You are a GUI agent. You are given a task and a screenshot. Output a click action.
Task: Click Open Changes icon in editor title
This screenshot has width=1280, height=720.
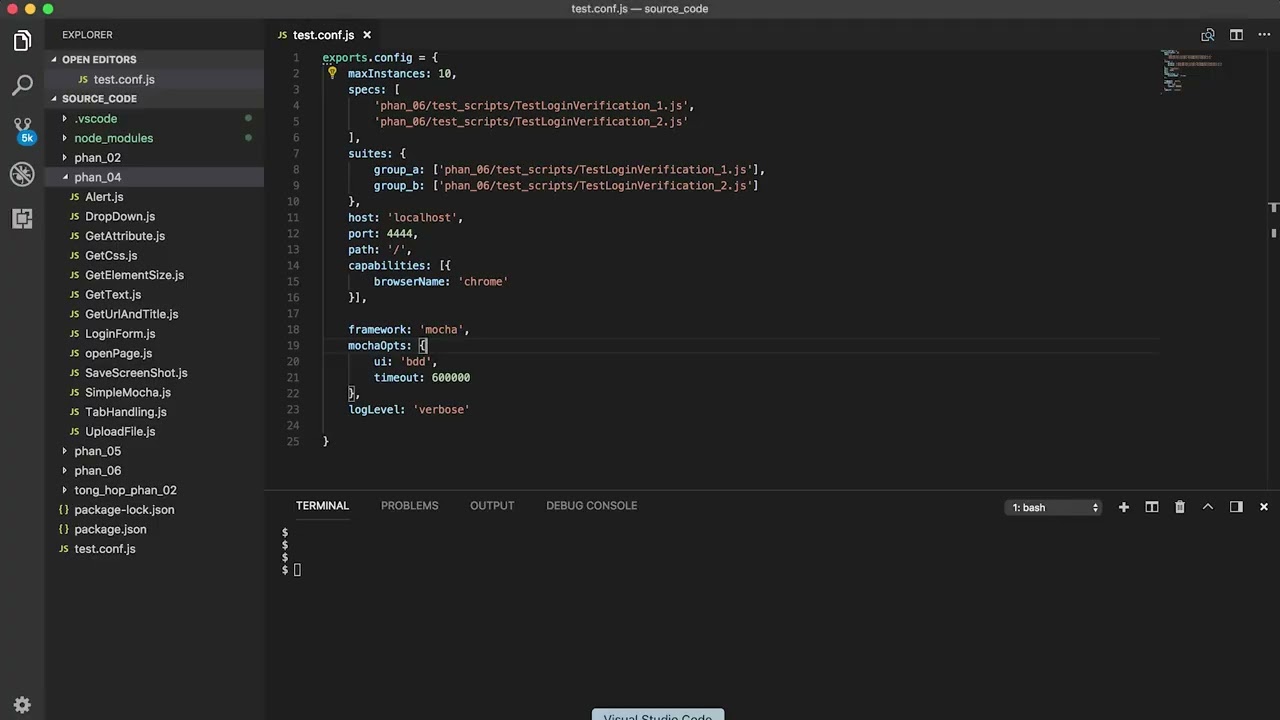coord(1208,35)
